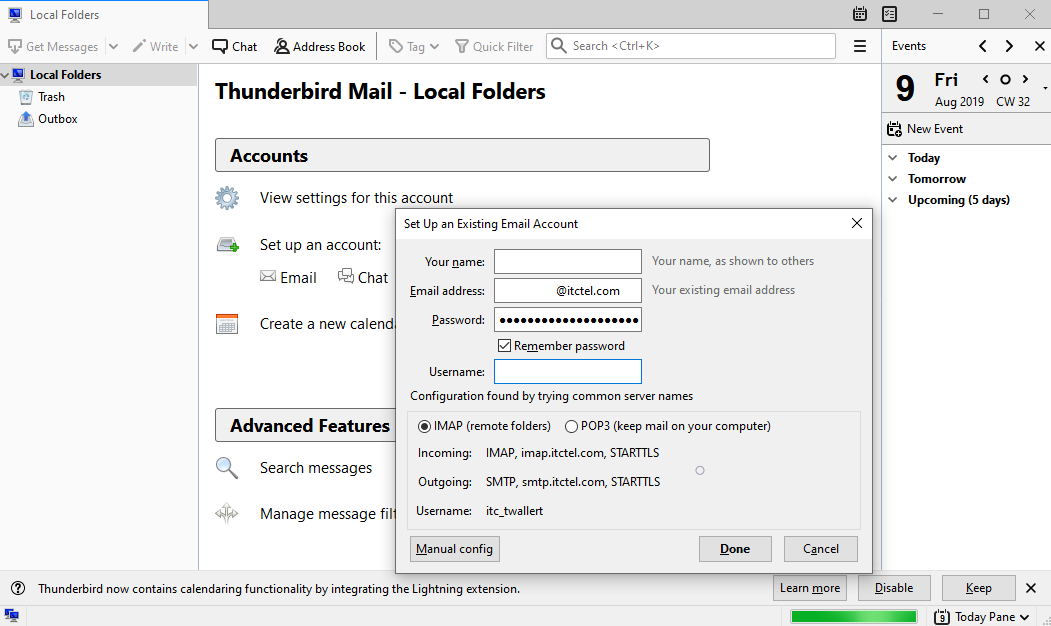This screenshot has width=1051, height=626.
Task: Open the hamburger application menu
Action: pyautogui.click(x=860, y=46)
